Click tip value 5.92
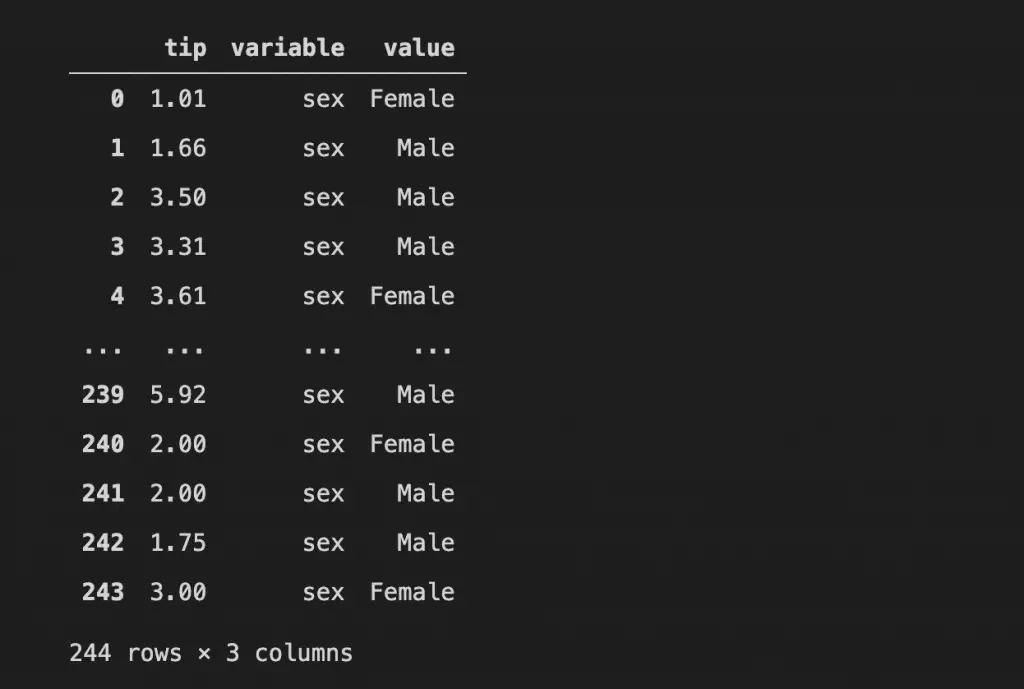Image resolution: width=1024 pixels, height=689 pixels. 178,394
